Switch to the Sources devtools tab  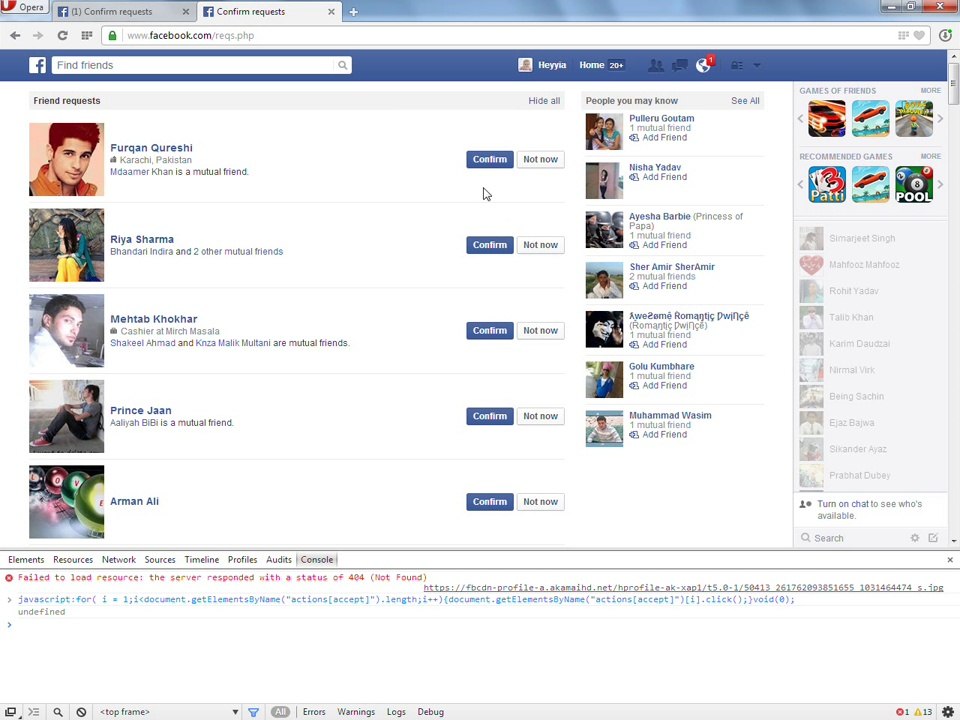pyautogui.click(x=160, y=560)
